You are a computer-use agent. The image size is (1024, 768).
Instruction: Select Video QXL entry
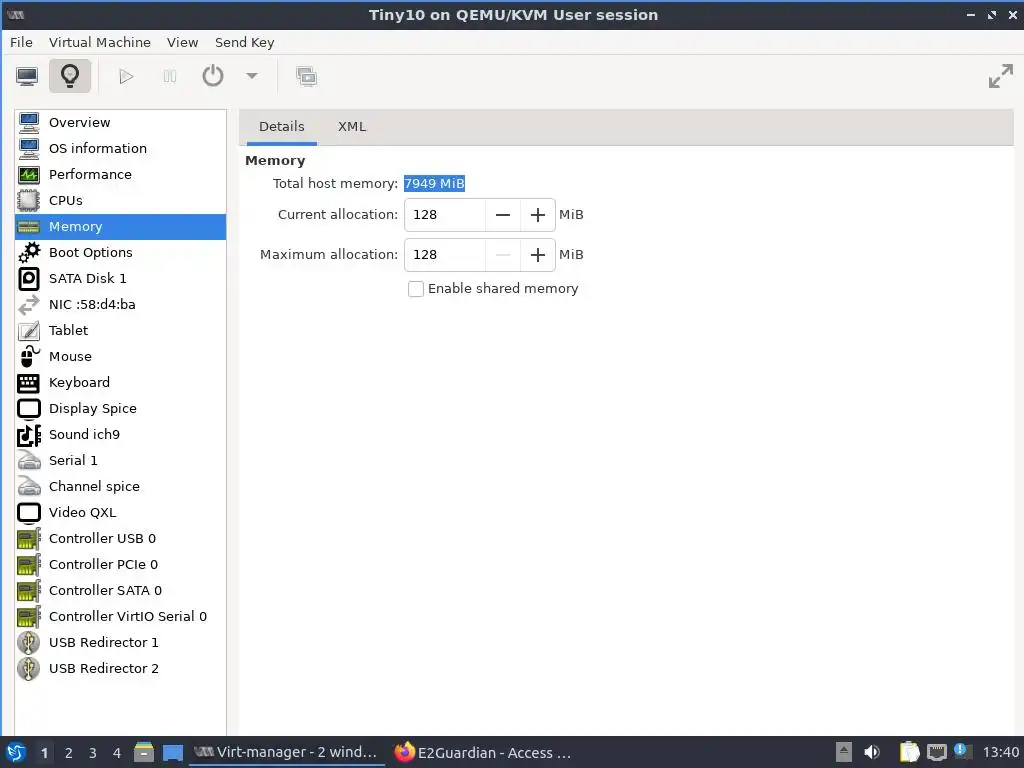120,513
